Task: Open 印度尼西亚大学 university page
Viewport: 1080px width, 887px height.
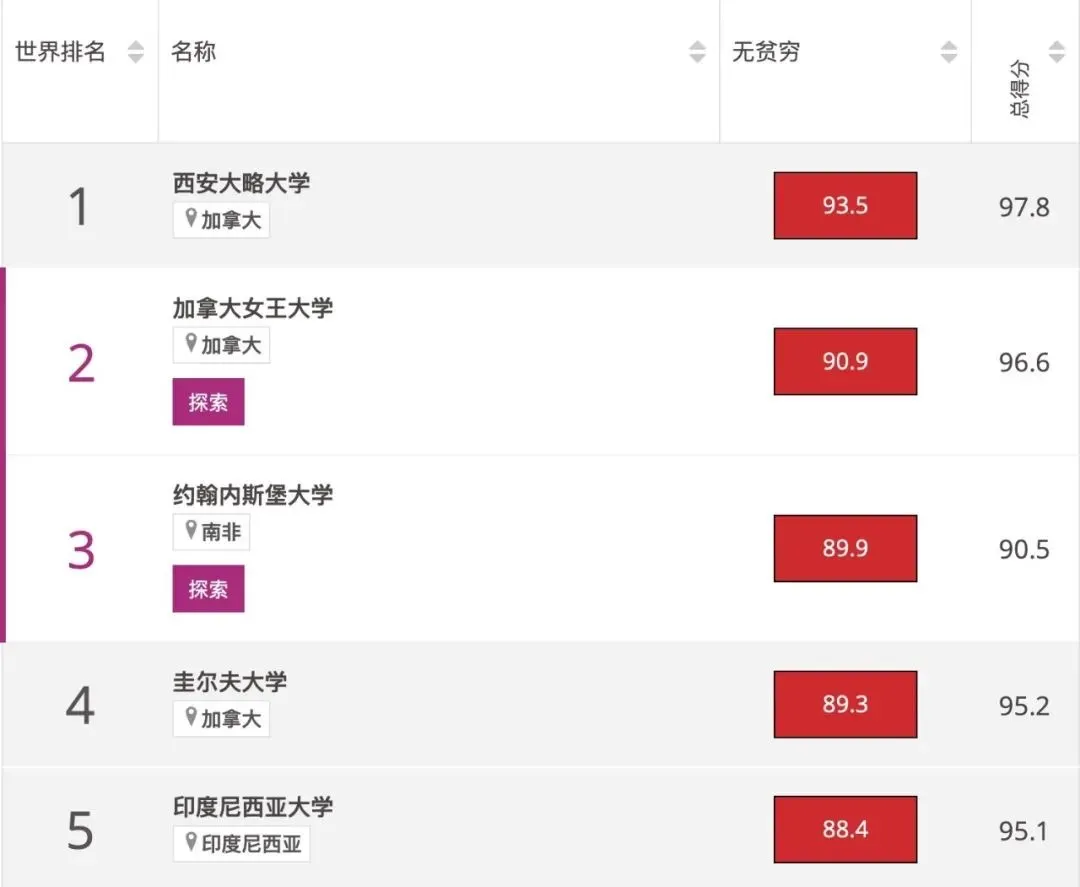Action: 252,807
